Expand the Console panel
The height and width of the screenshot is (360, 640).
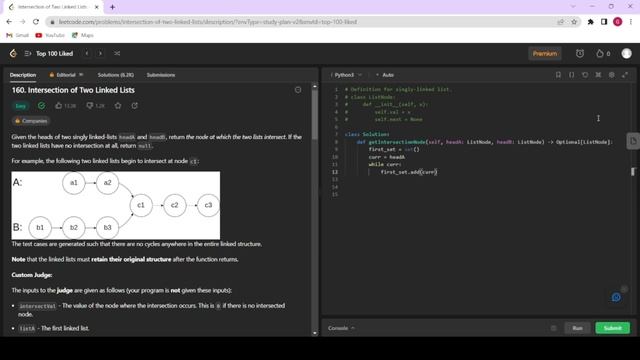[x=341, y=328]
